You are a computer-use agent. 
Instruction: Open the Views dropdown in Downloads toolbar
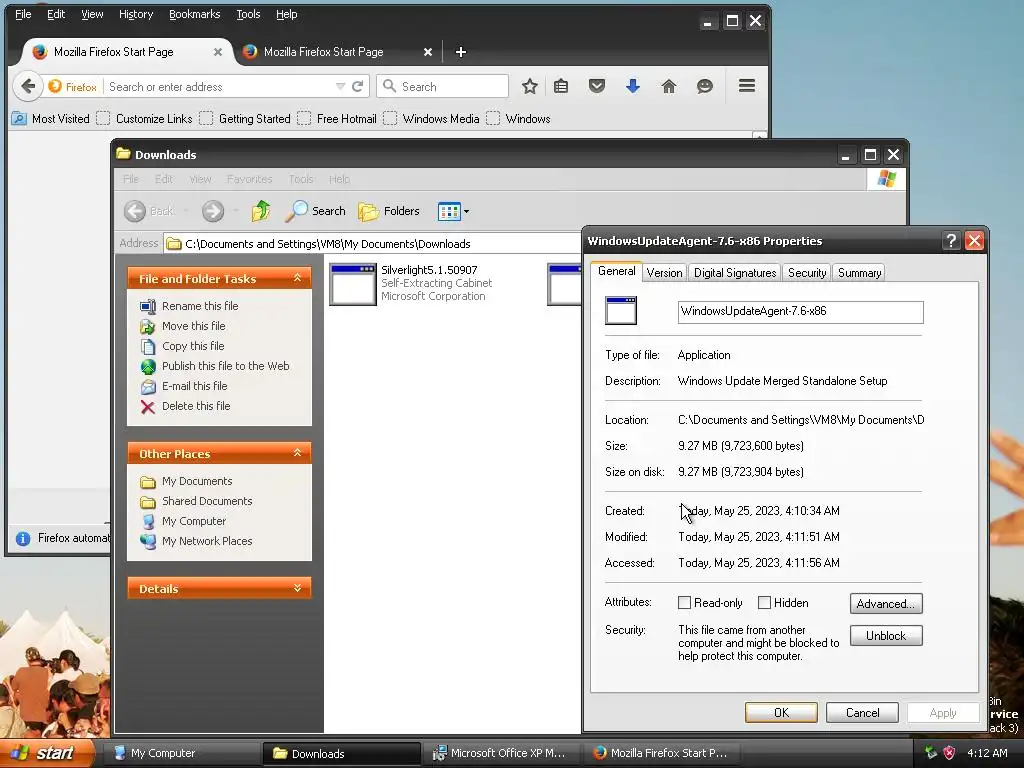tap(453, 211)
